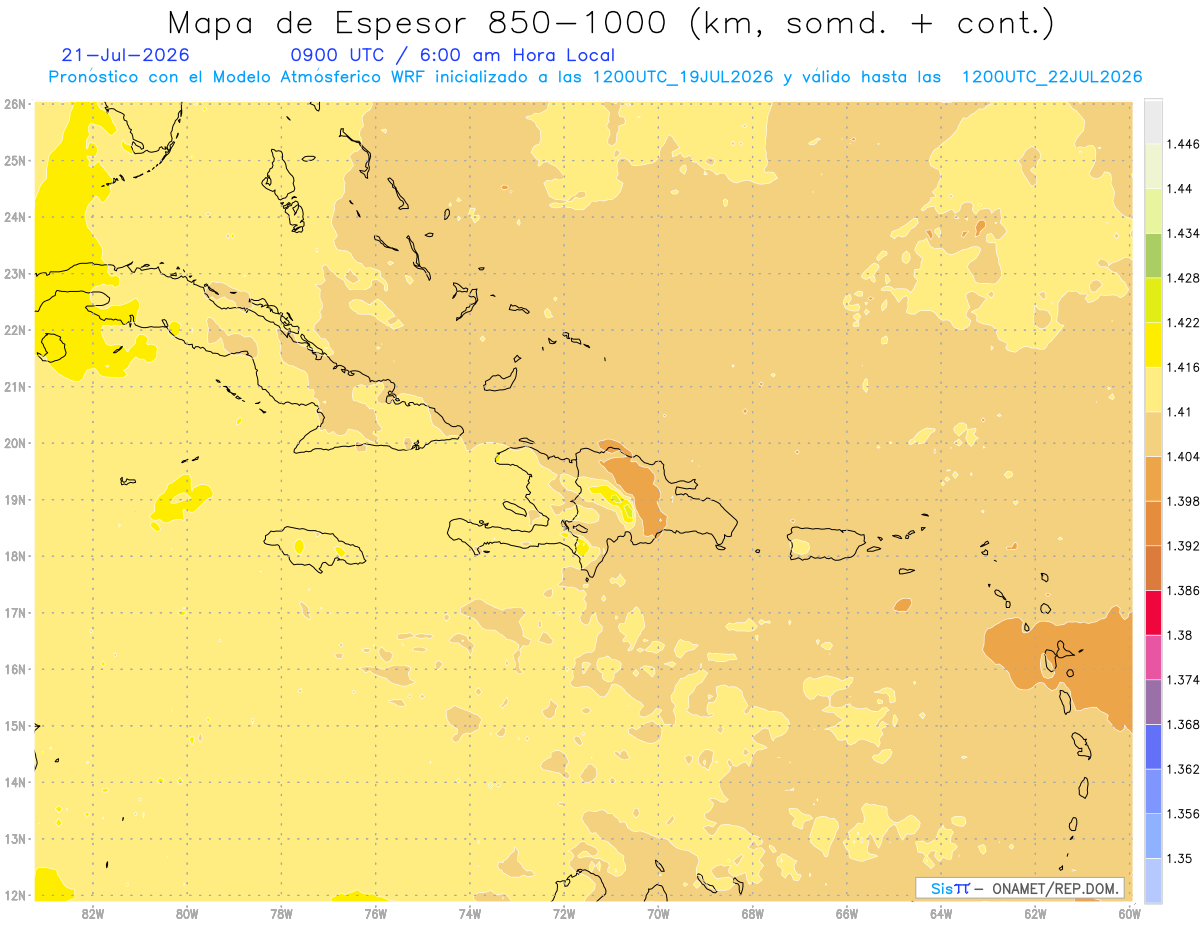
Task: Click the purple colorbar segment above 1.368
Action: pos(1153,702)
